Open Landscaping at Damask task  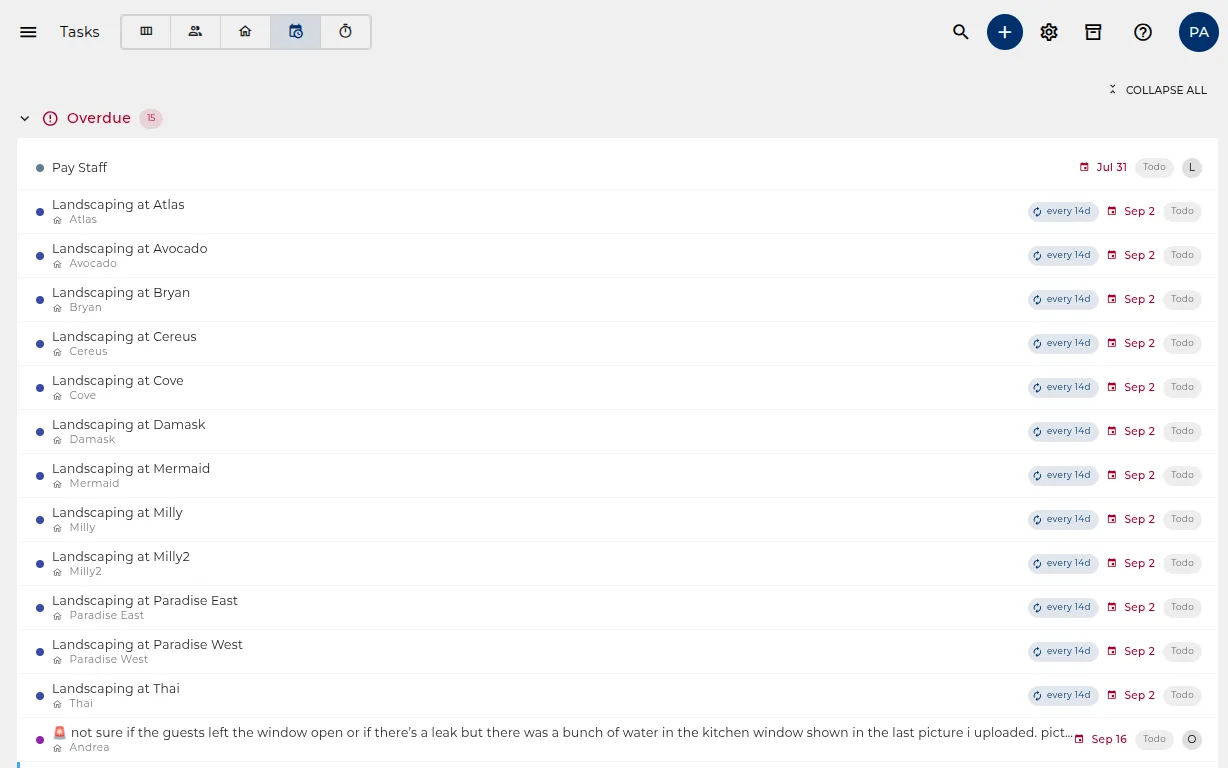617,431
